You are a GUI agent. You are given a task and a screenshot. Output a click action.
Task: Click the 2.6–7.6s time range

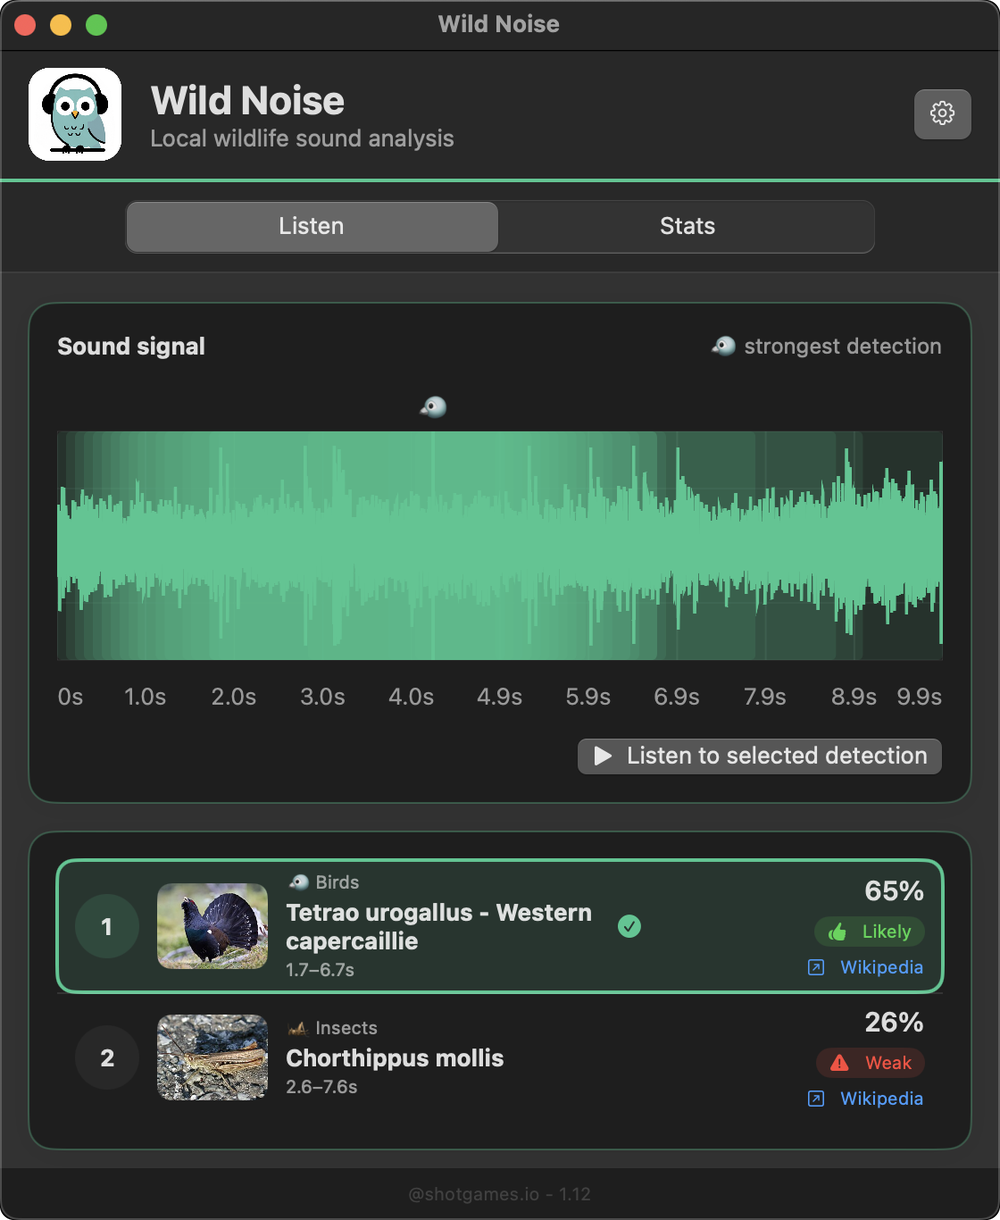pyautogui.click(x=322, y=1087)
